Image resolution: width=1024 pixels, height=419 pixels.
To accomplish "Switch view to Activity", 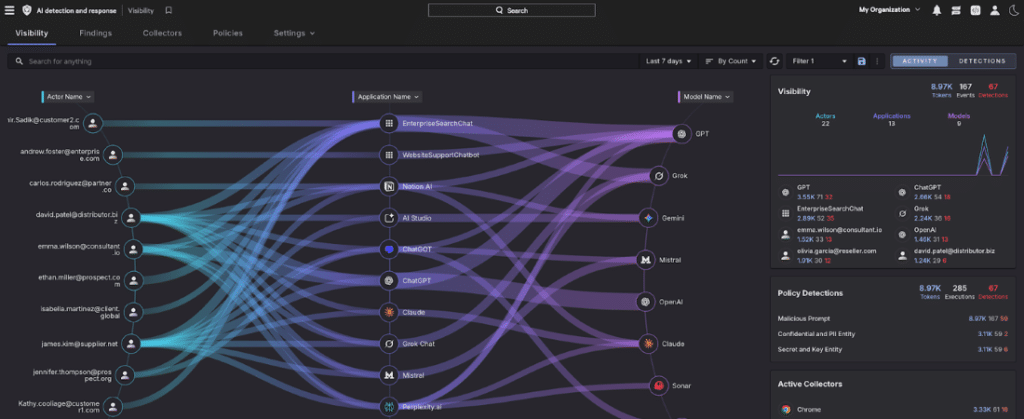I will click(919, 61).
